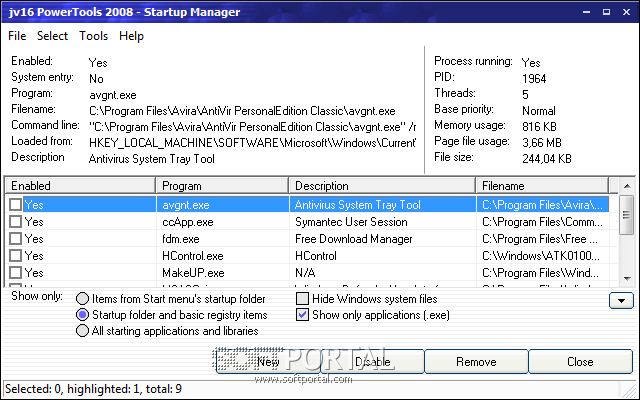Tick the checkbox for fdm.exe row
The image size is (640, 400).
[16, 238]
